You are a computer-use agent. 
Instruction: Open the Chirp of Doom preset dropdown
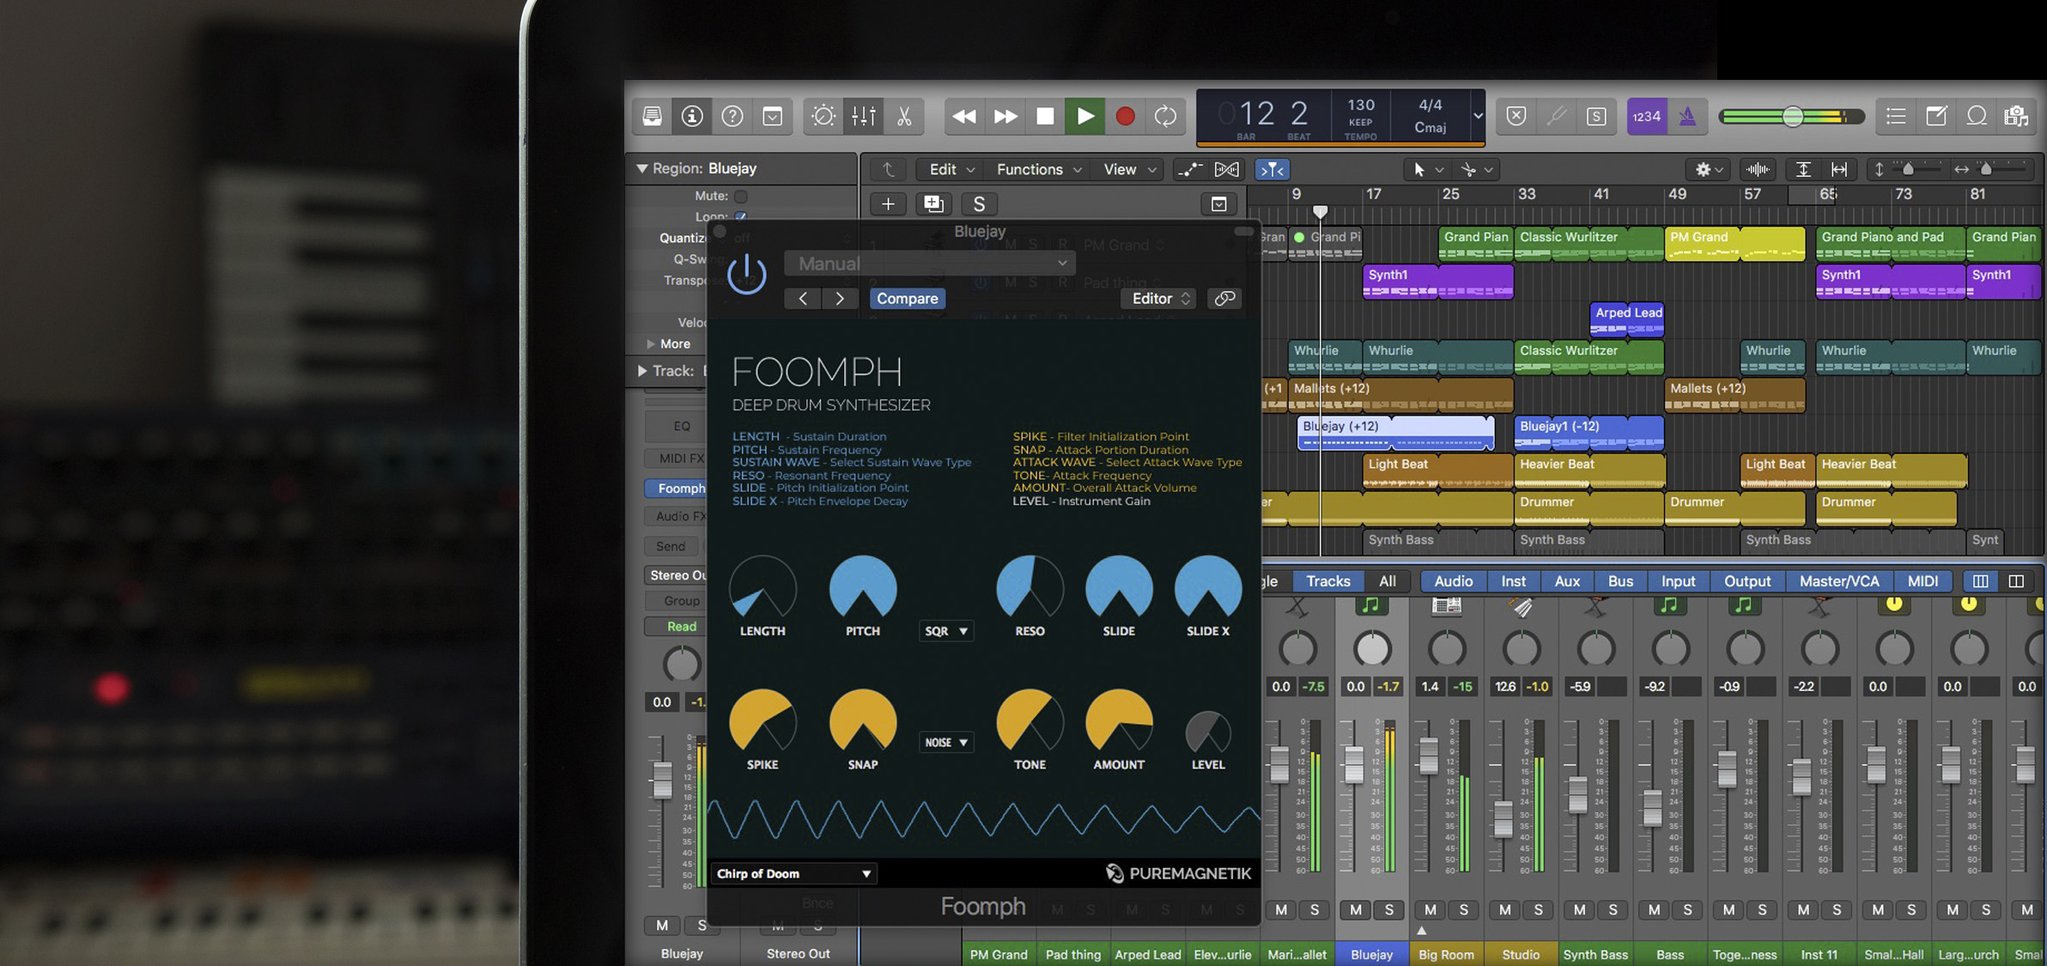click(x=794, y=873)
